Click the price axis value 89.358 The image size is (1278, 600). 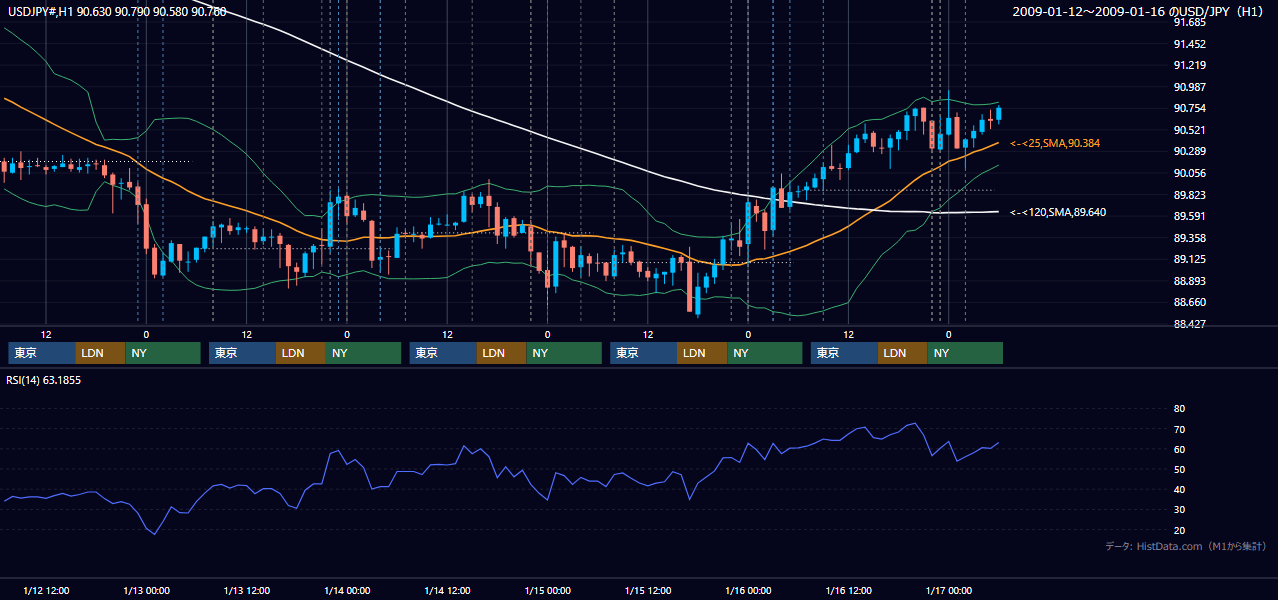tap(1189, 238)
